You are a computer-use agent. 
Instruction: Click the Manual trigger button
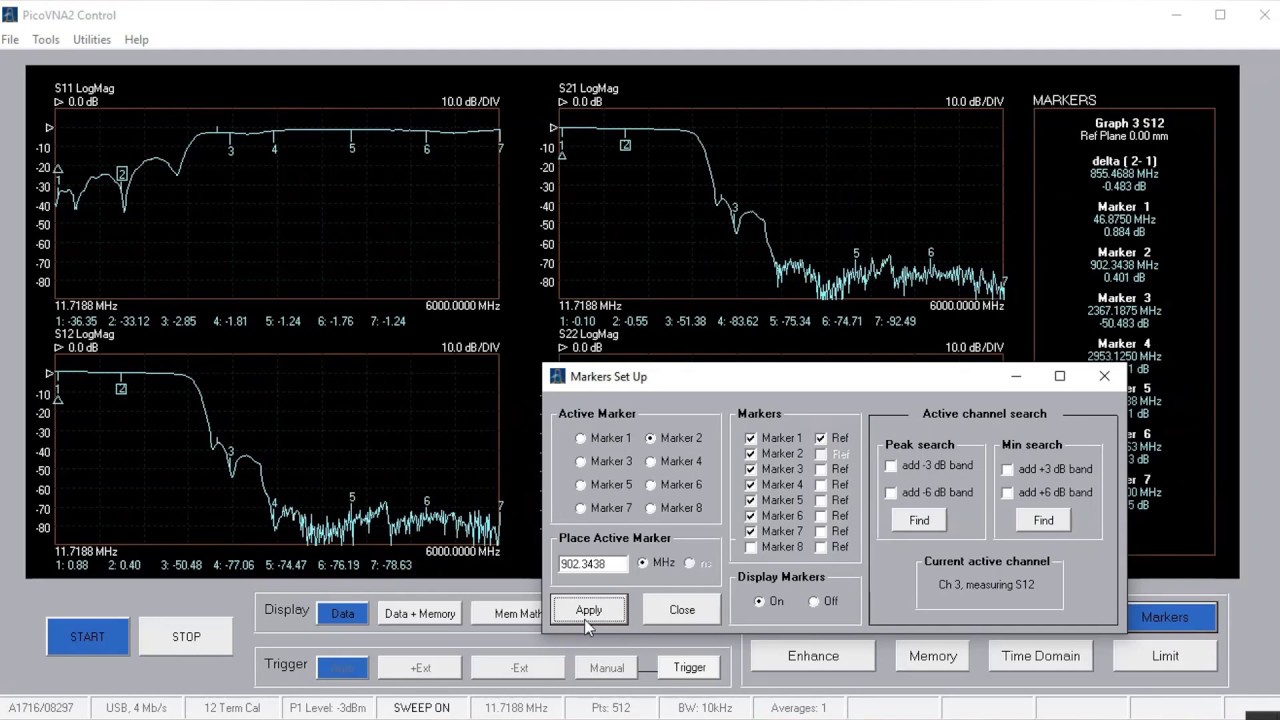click(607, 668)
